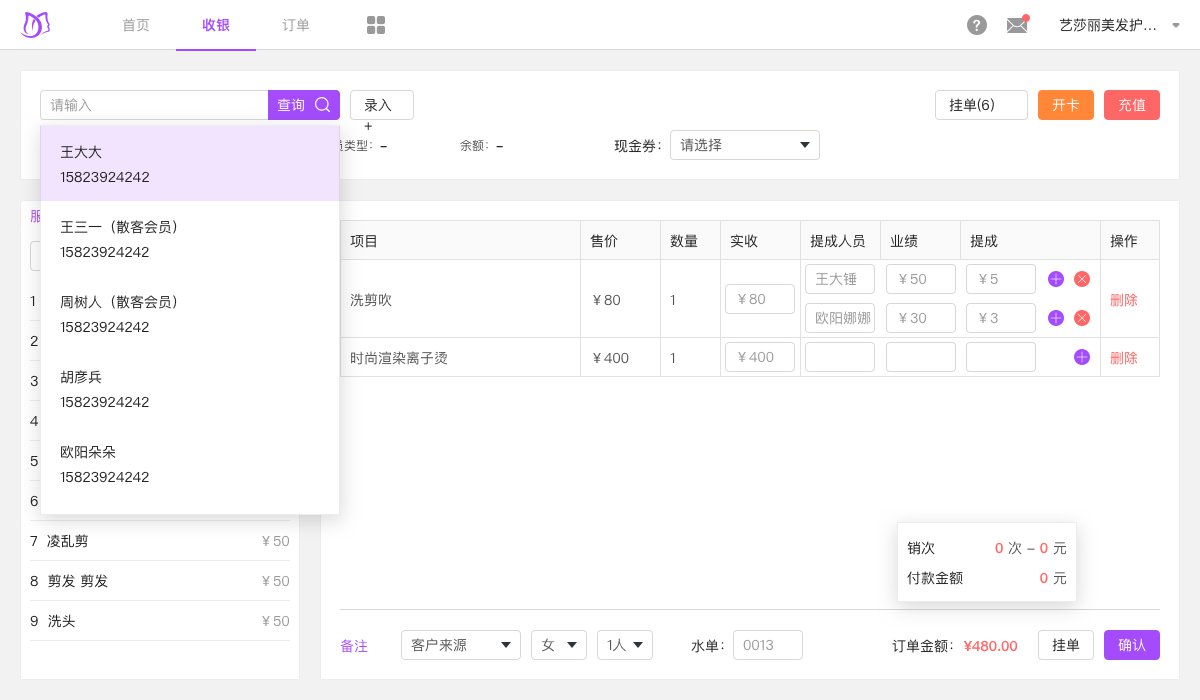Click the 水单 number input field
Viewport: 1200px width, 700px height.
(x=767, y=645)
